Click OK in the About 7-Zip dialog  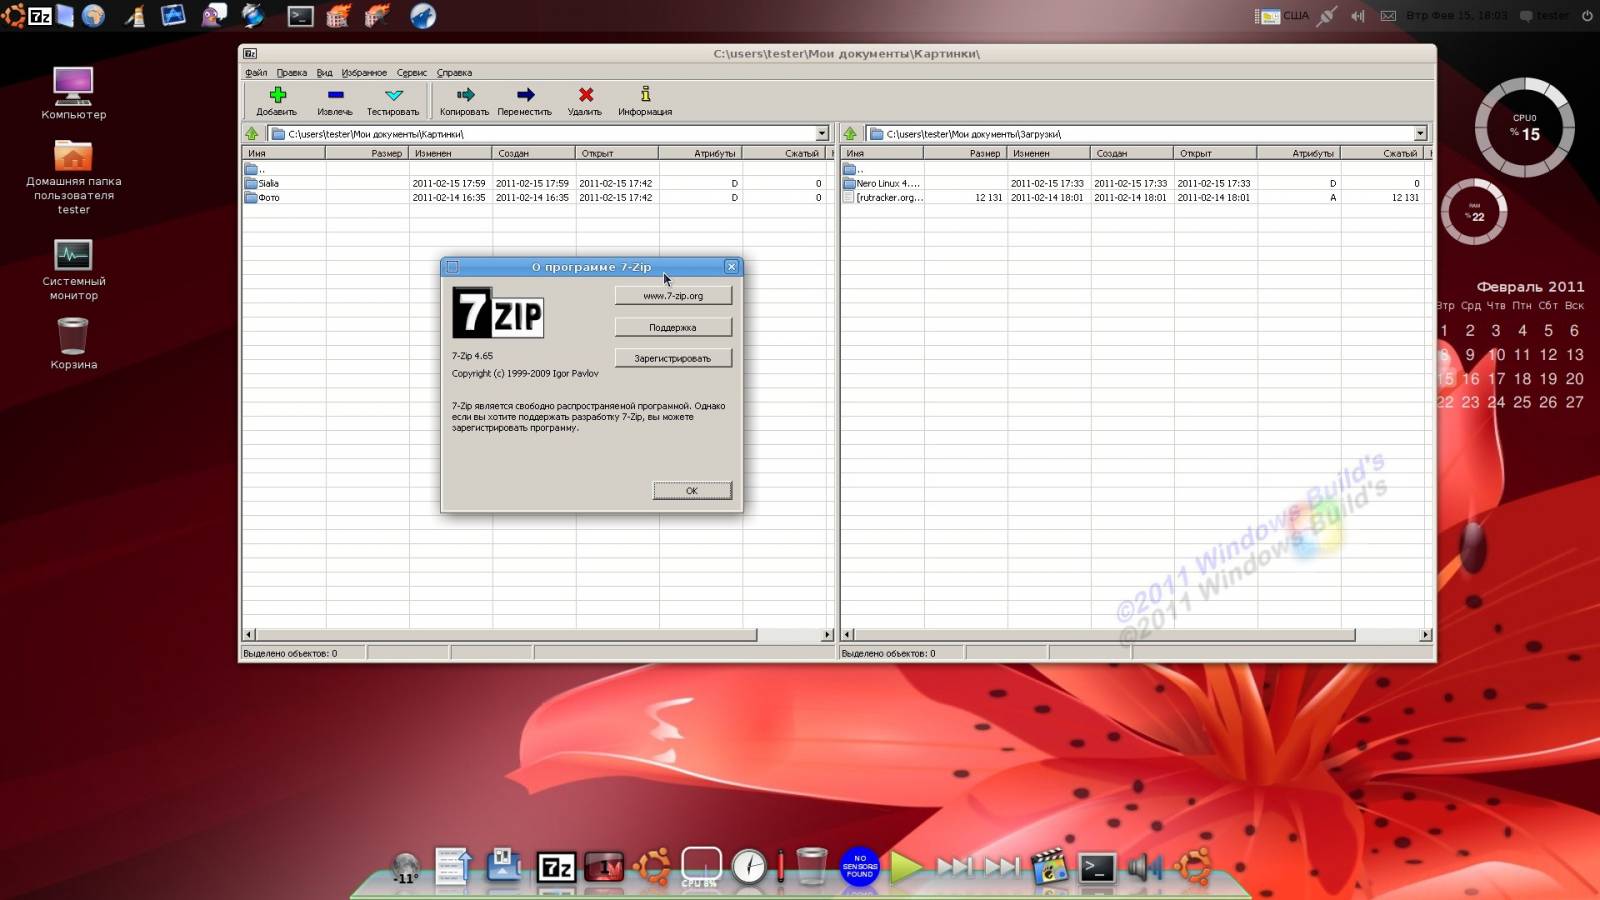click(692, 490)
